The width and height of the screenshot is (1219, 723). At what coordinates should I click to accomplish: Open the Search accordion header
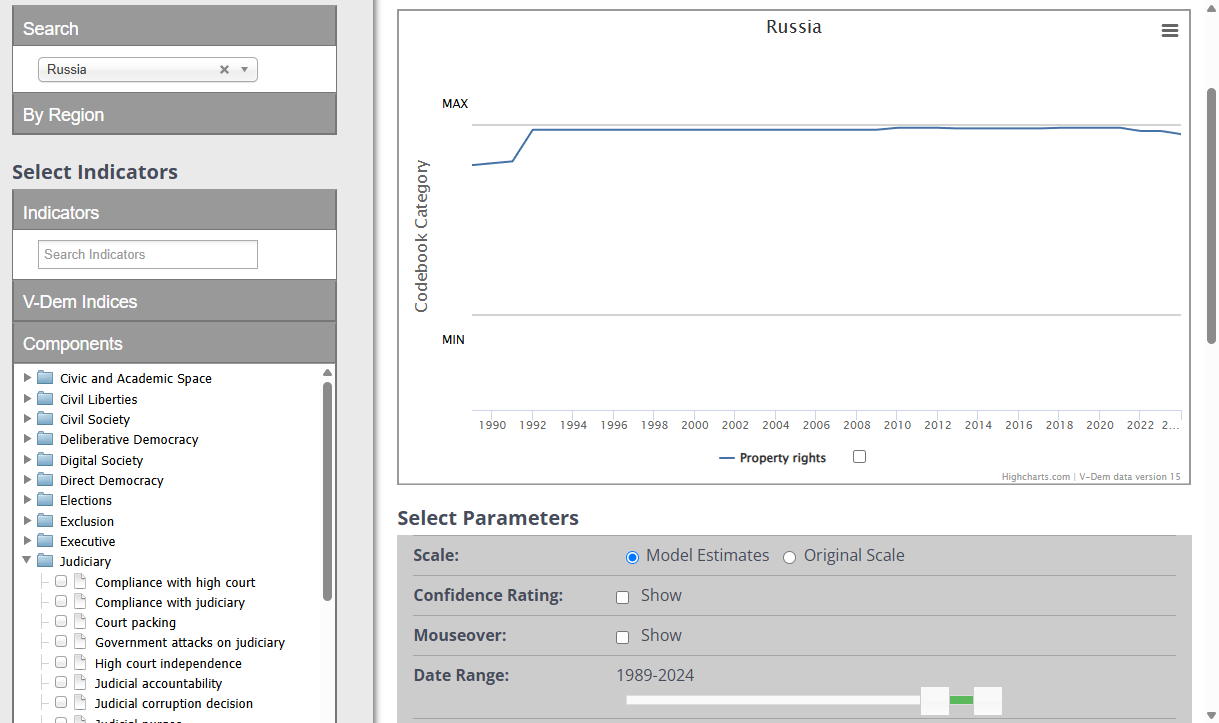(174, 26)
